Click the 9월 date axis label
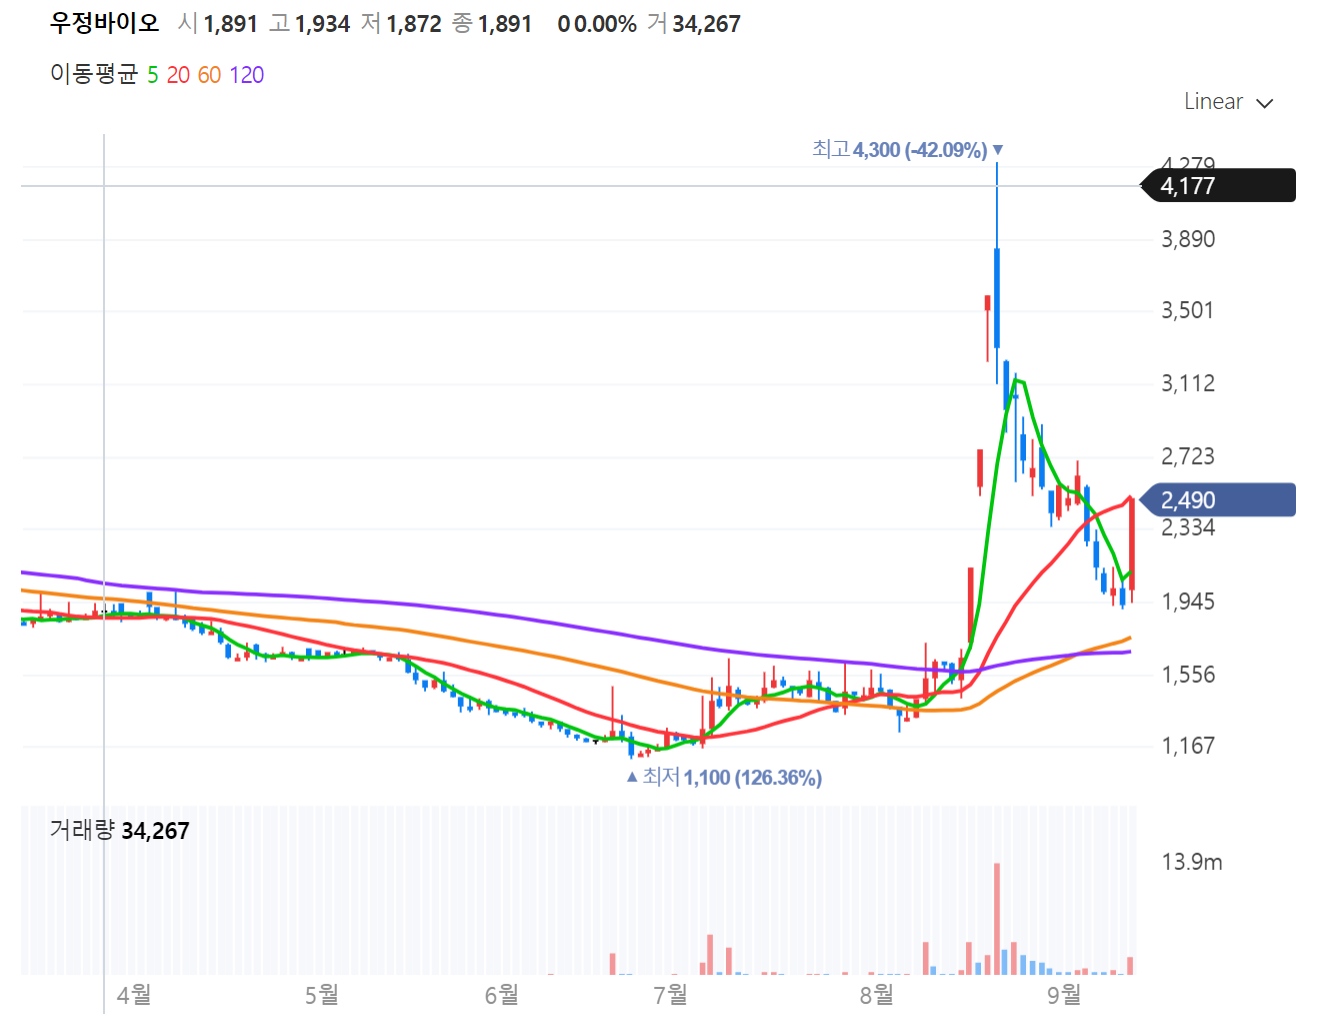Screen dimensions: 1331x1019 (x=1065, y=994)
